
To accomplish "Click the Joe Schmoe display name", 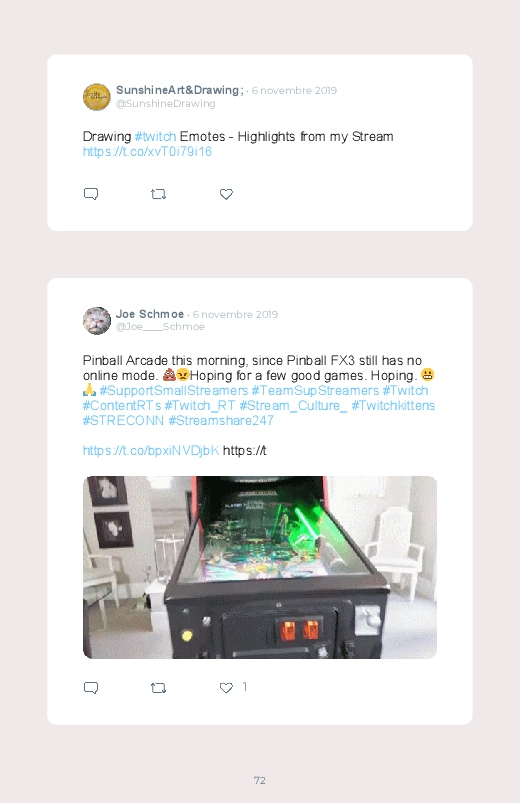I will pos(150,314).
